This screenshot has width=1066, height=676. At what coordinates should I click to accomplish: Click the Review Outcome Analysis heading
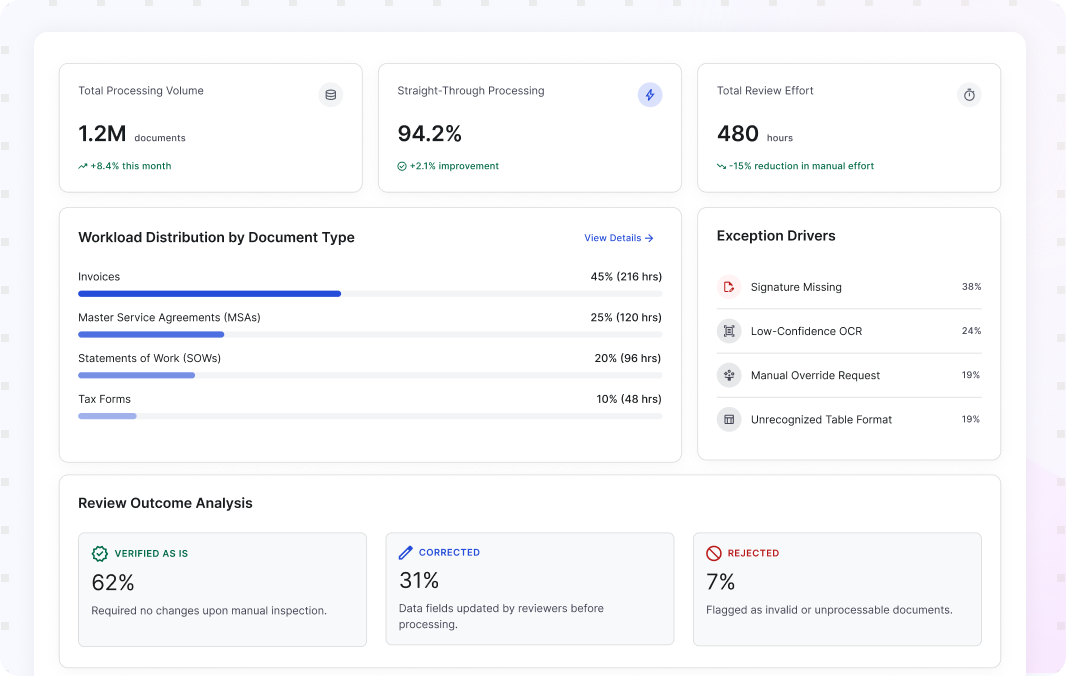tap(165, 503)
